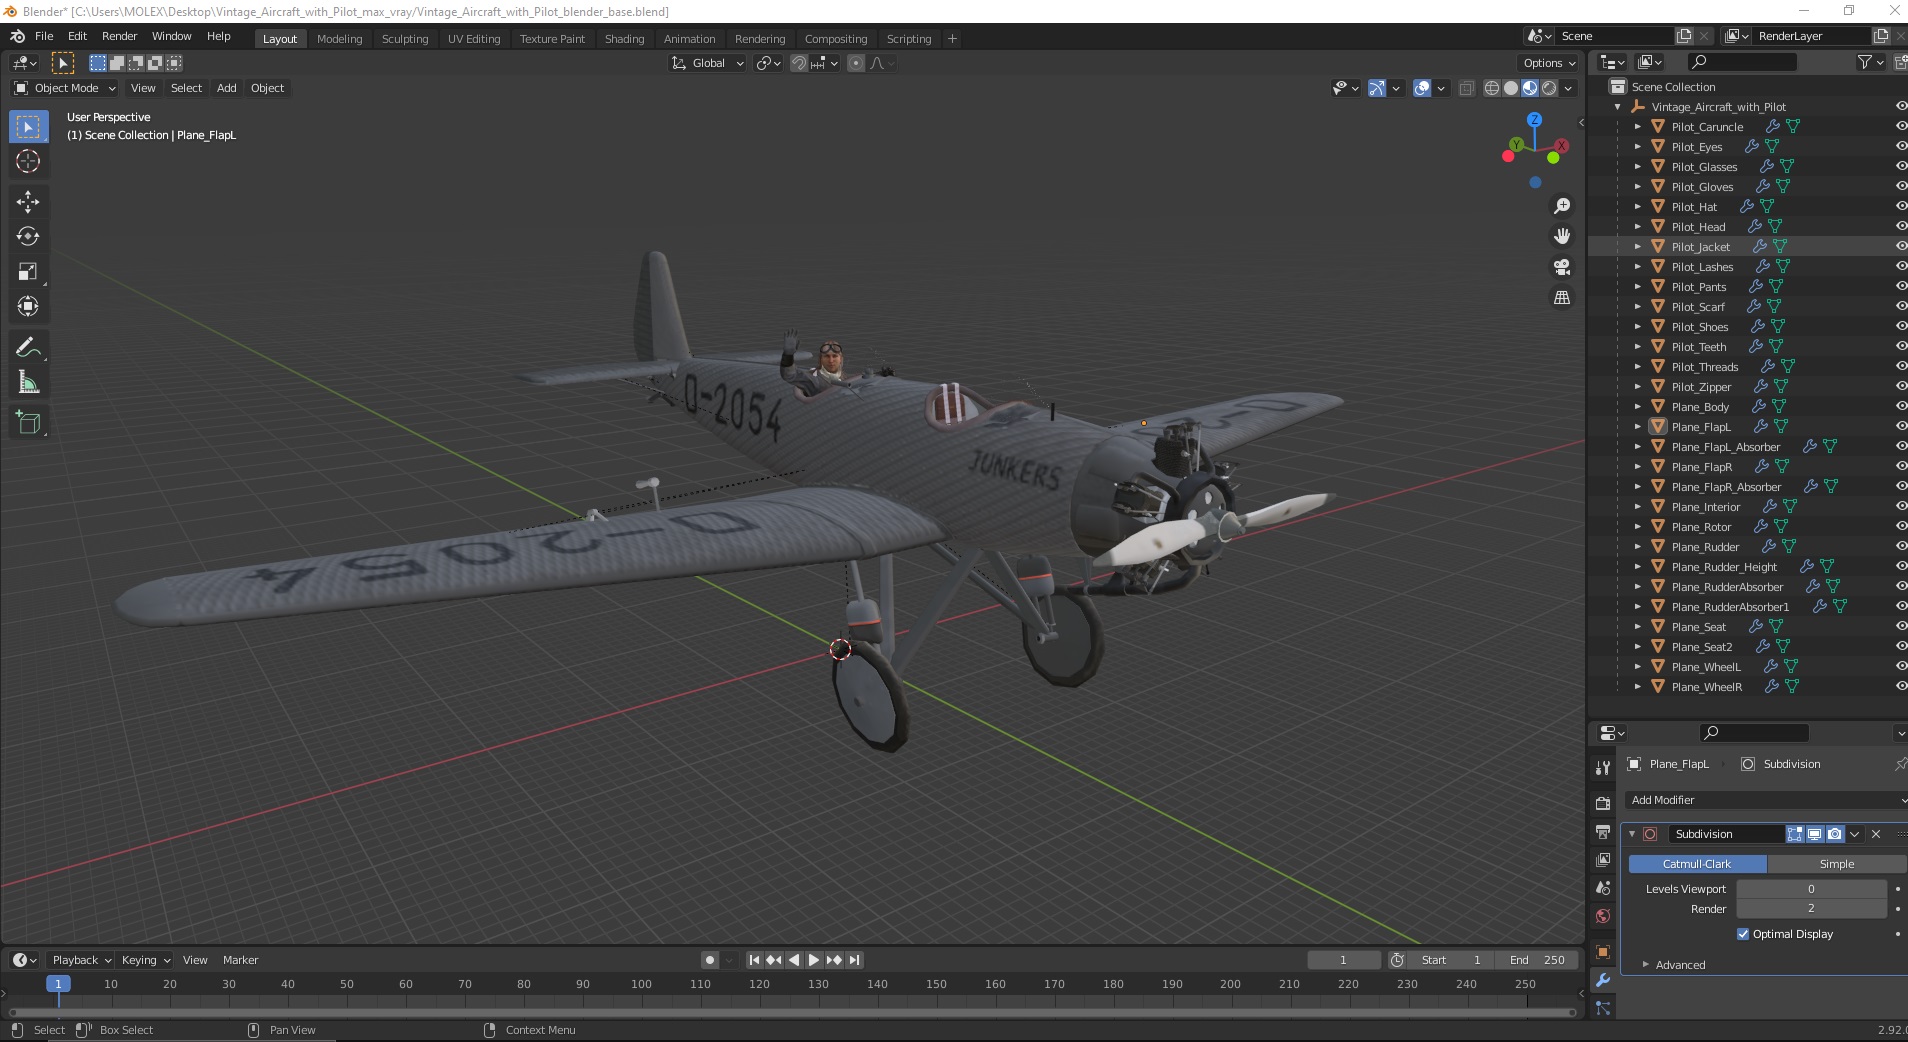Screen dimensions: 1908x1042
Task: Open Object Mode dropdown
Action: coord(65,88)
